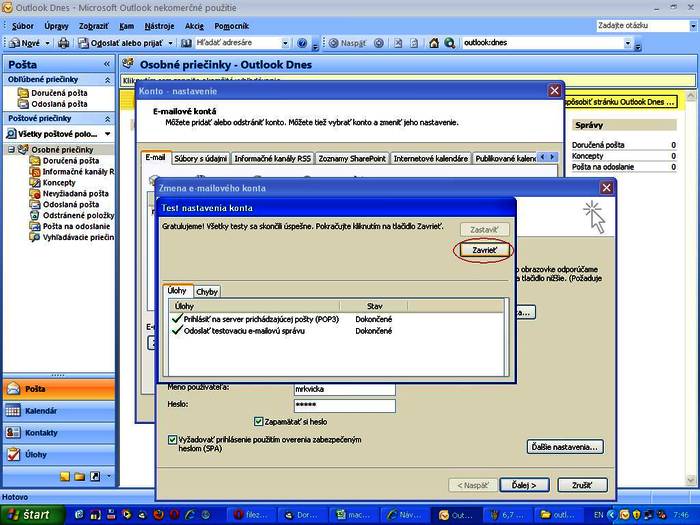The width and height of the screenshot is (700, 525).
Task: Click the Home icon in web toolbar
Action: (433, 43)
